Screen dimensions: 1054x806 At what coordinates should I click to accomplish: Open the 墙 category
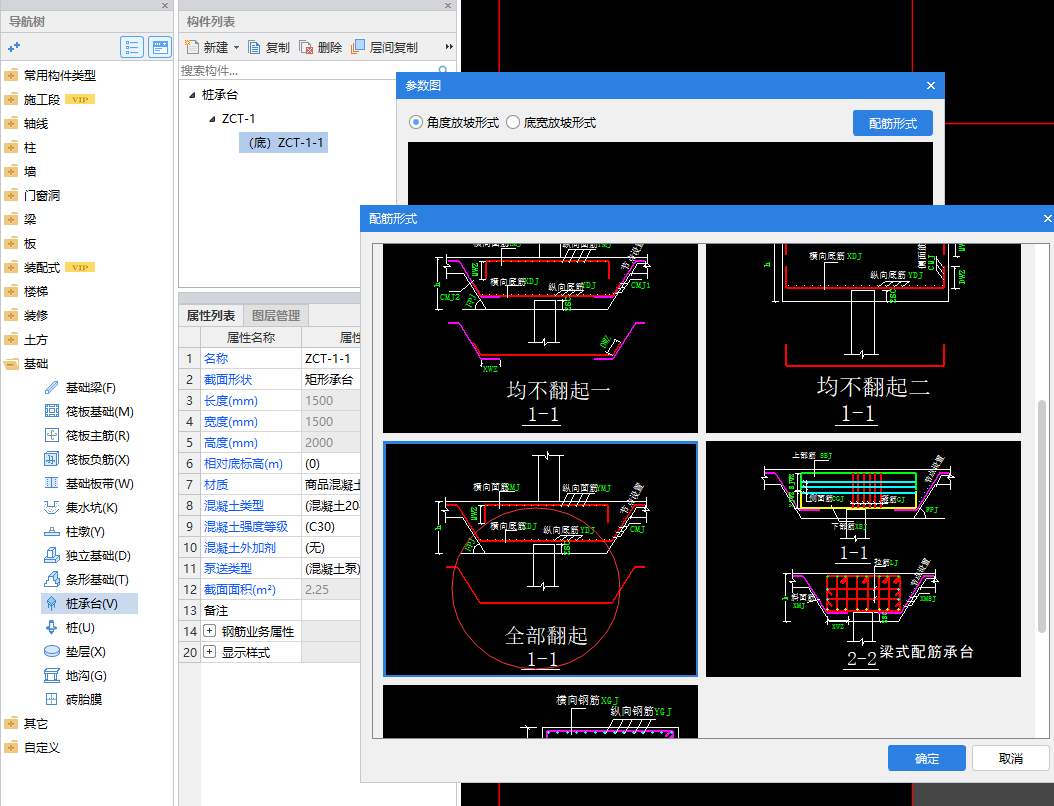coord(30,171)
